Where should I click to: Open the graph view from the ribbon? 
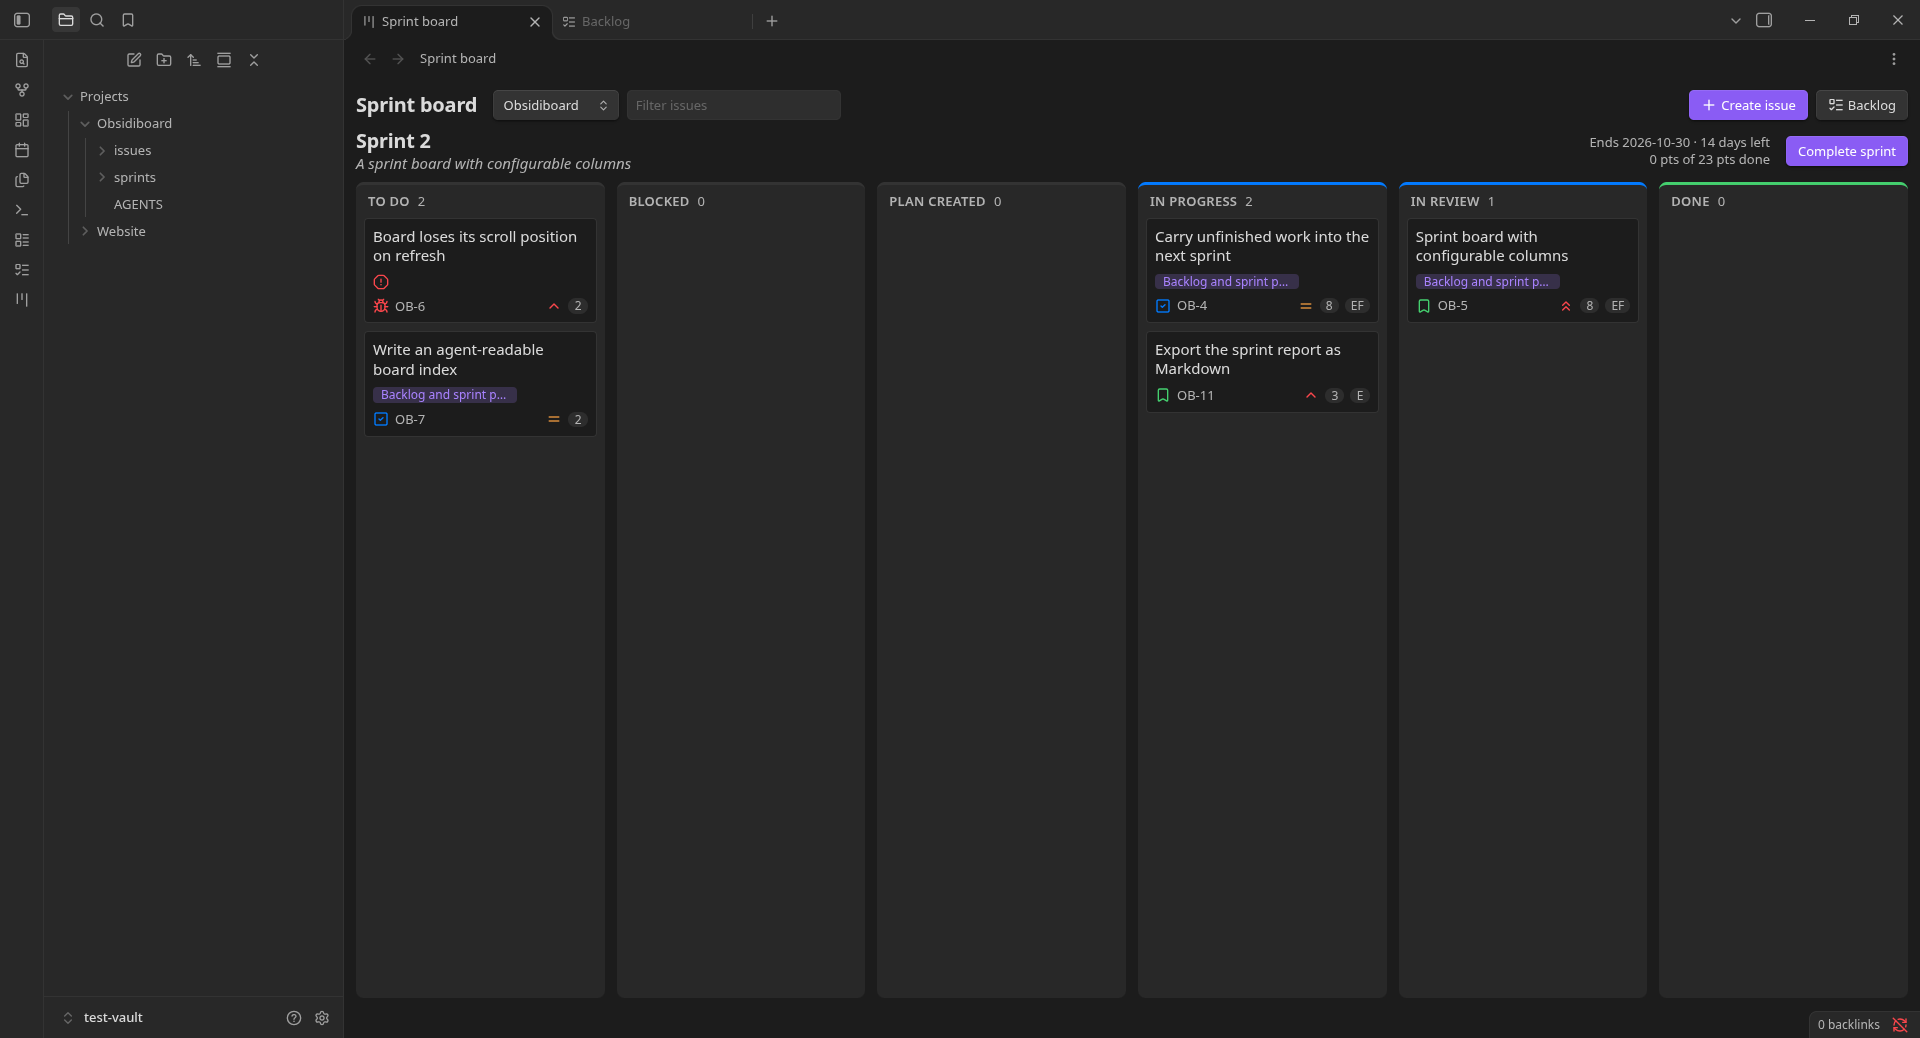22,90
